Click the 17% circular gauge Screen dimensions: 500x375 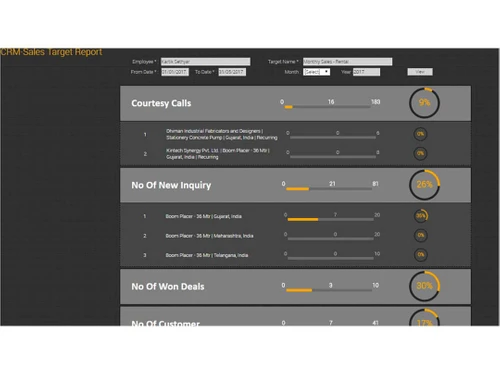point(424,318)
